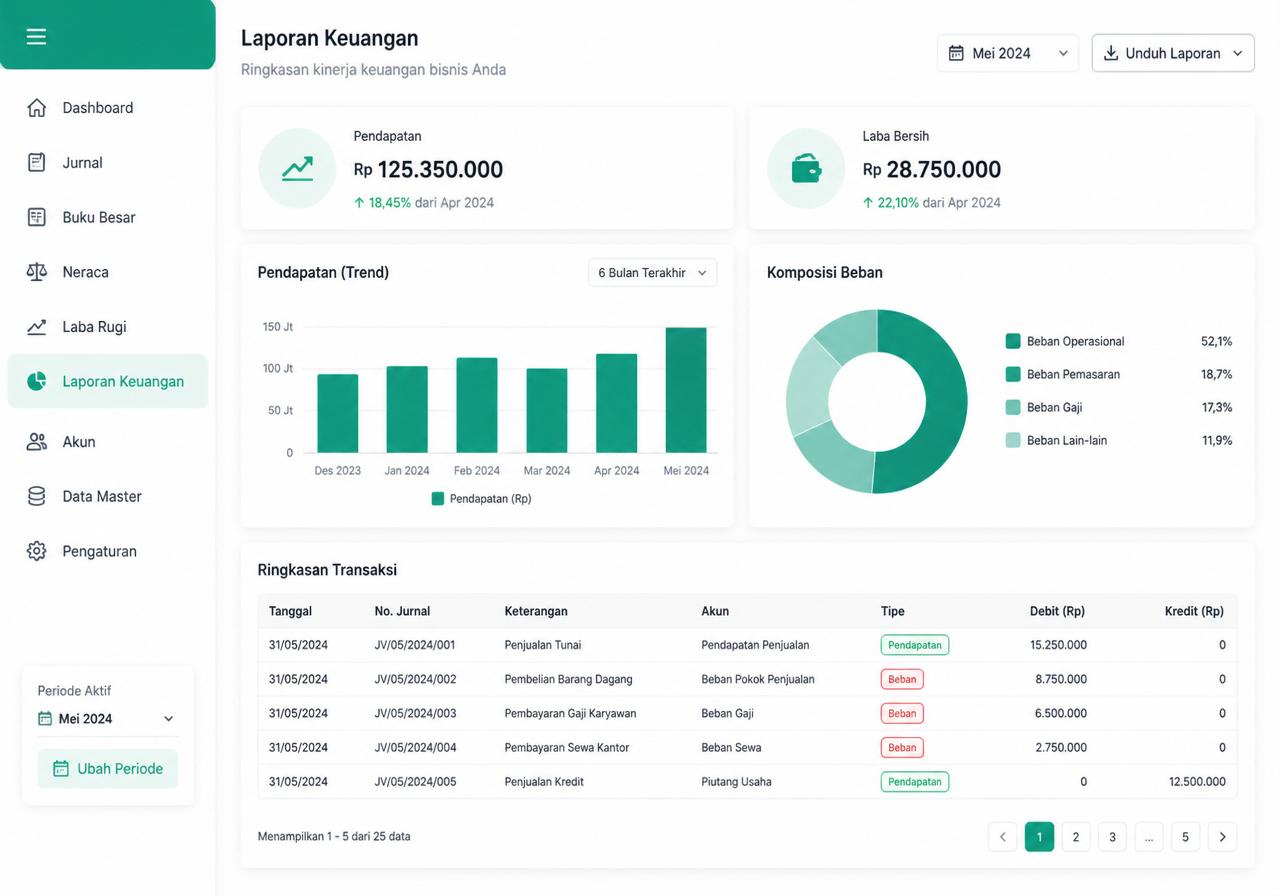Click the Mei 2024 bar in trend chart
Screen dimensions: 1280x896
(686, 390)
